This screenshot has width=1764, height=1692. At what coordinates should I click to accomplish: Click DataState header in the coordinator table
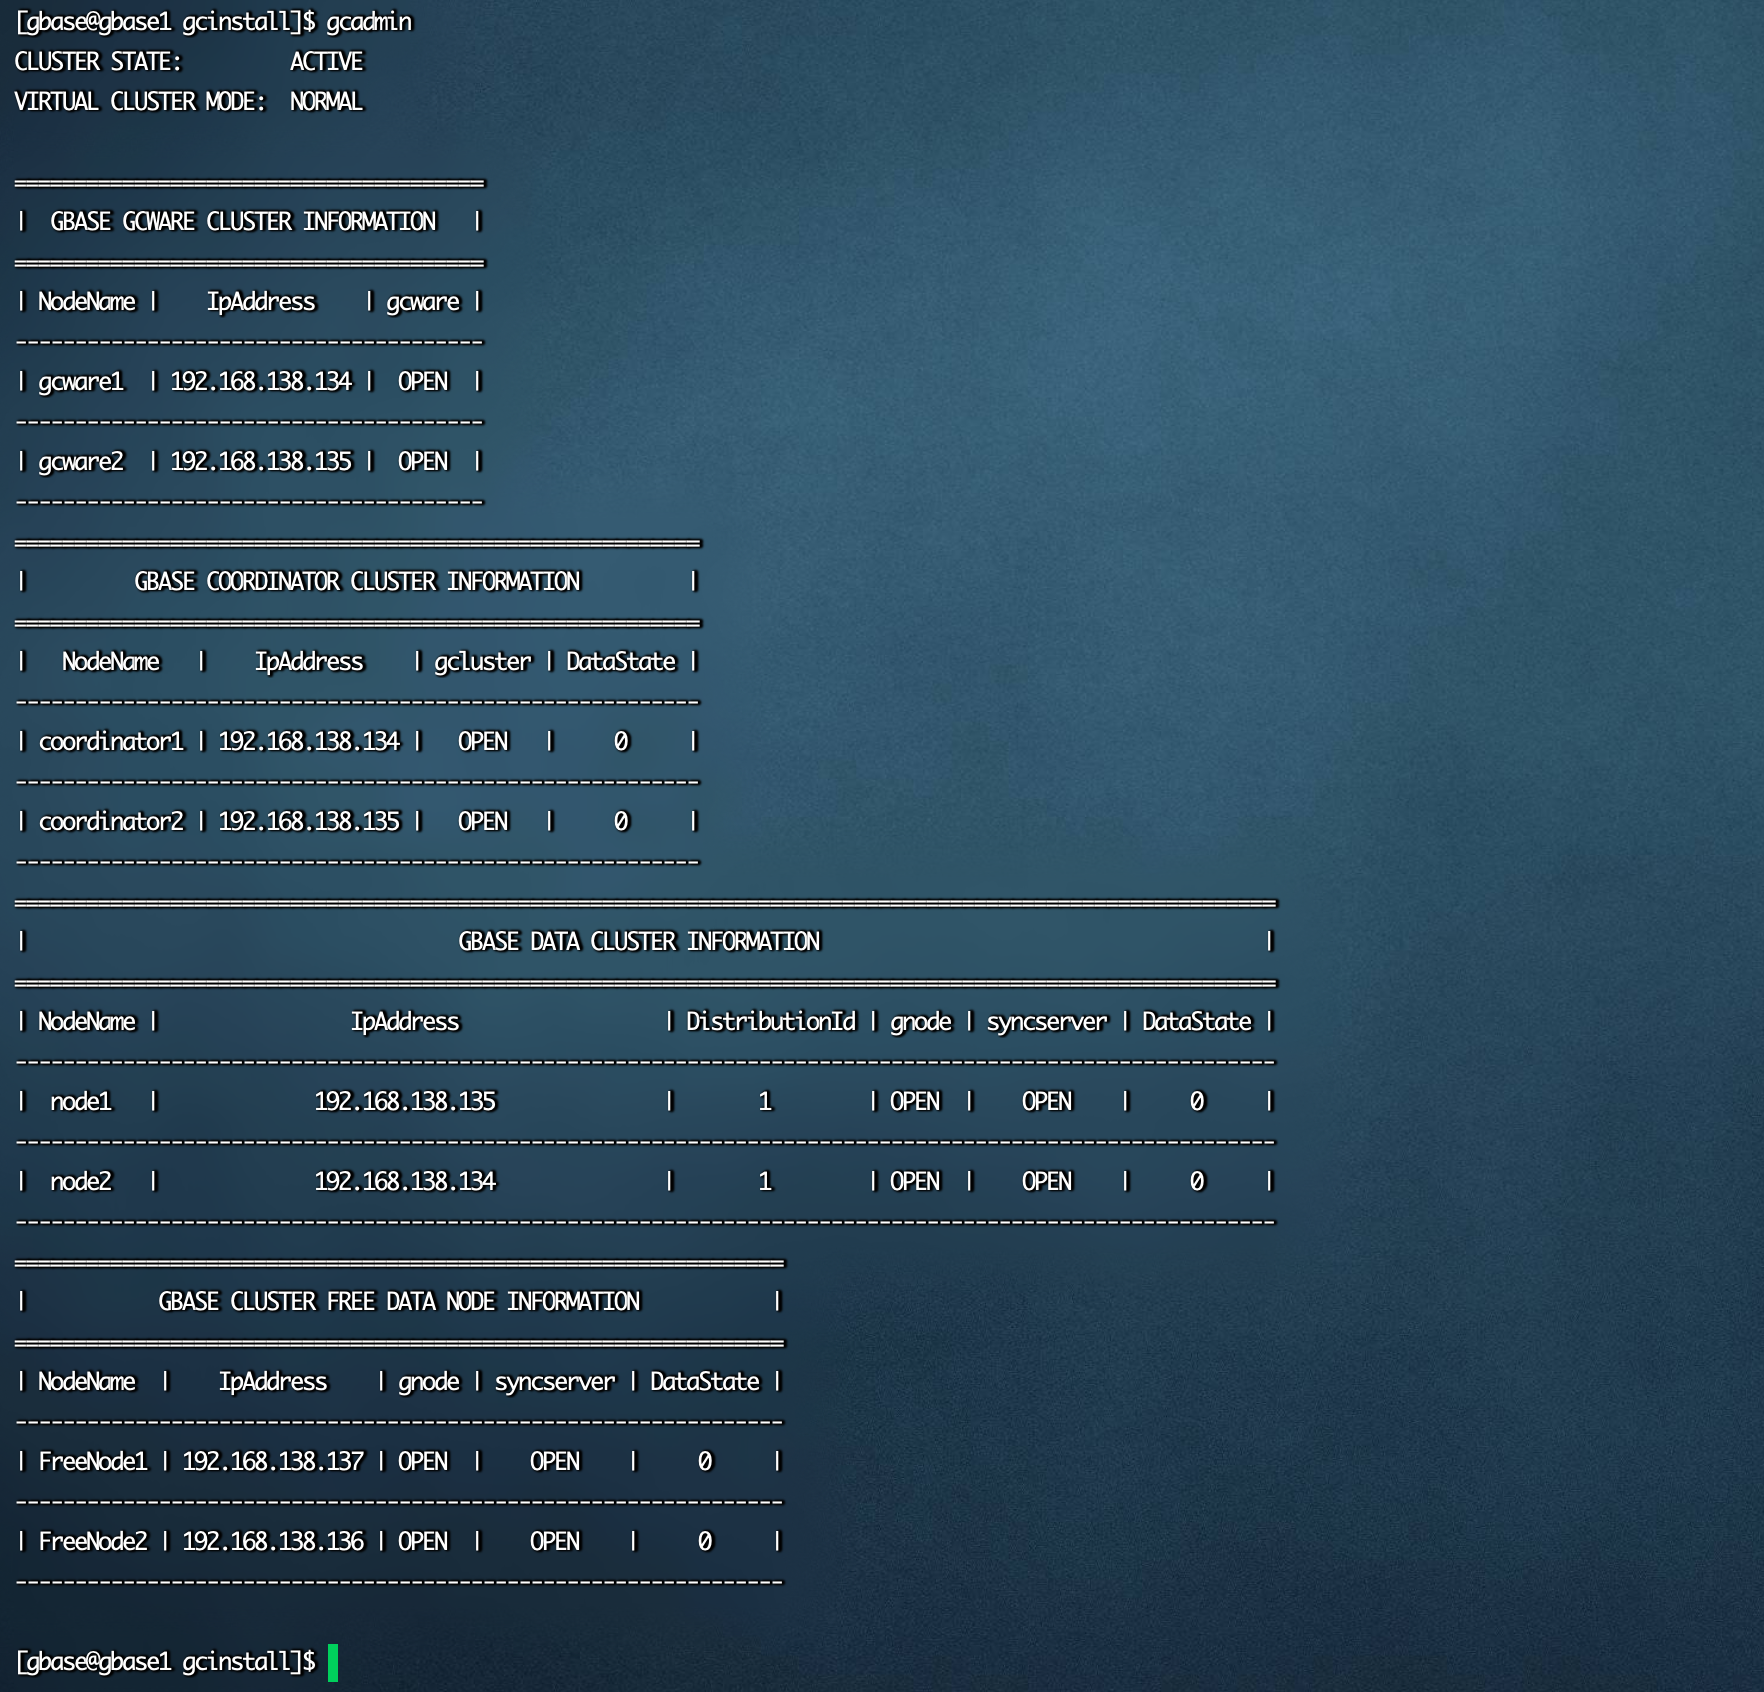(621, 662)
